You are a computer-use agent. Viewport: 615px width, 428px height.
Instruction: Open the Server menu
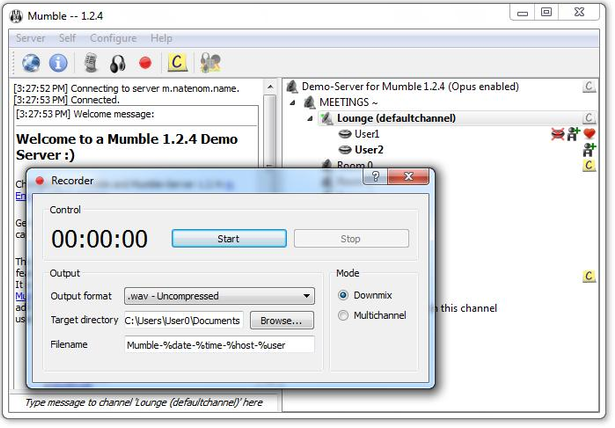[30, 38]
